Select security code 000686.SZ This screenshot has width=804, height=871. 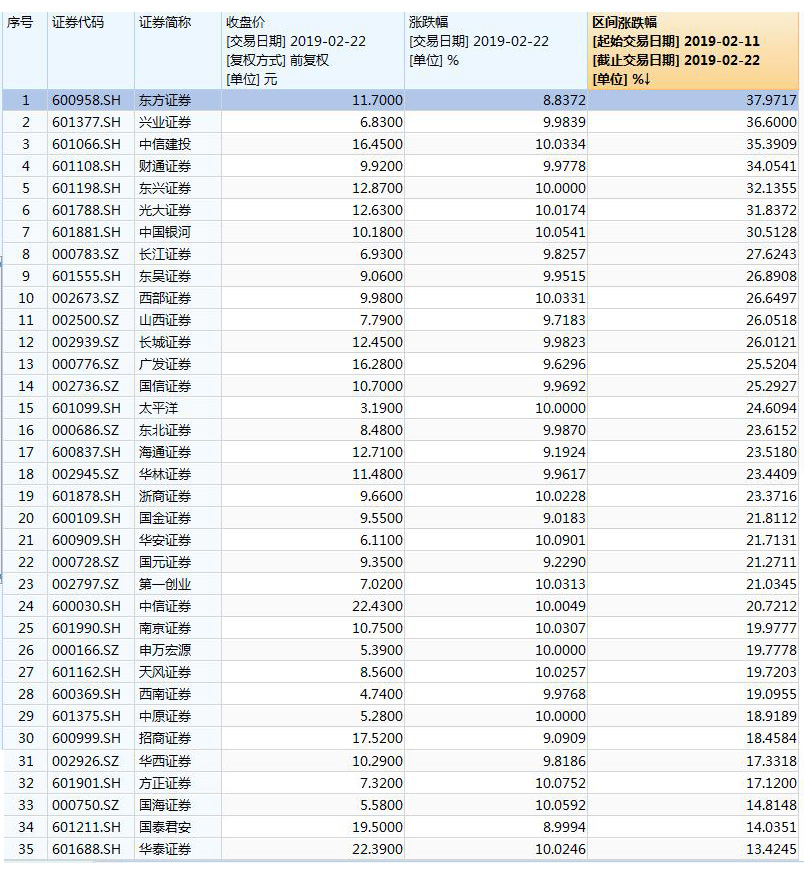tap(86, 431)
